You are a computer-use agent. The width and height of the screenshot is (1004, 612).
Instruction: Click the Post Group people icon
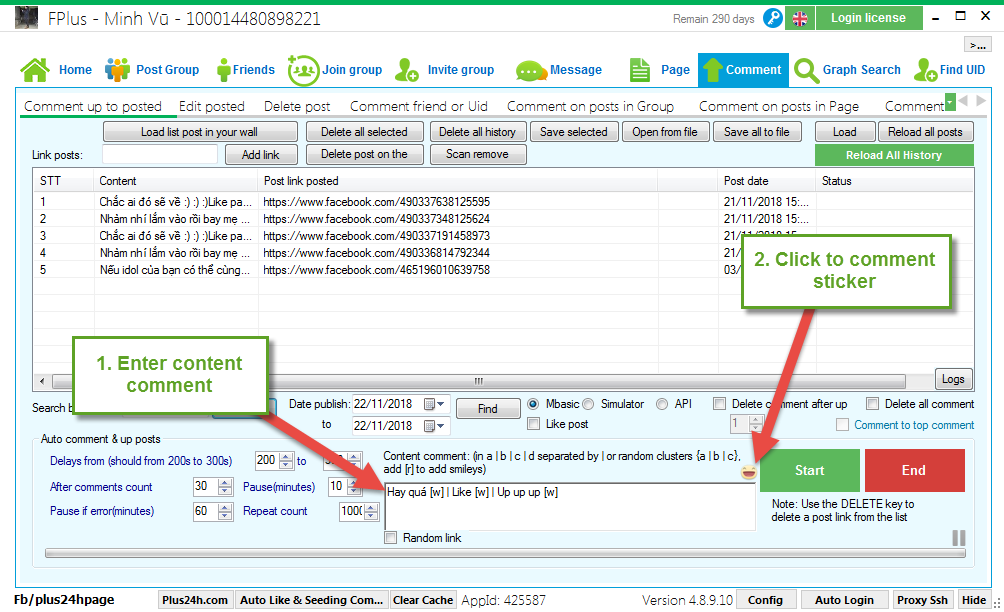click(x=117, y=70)
